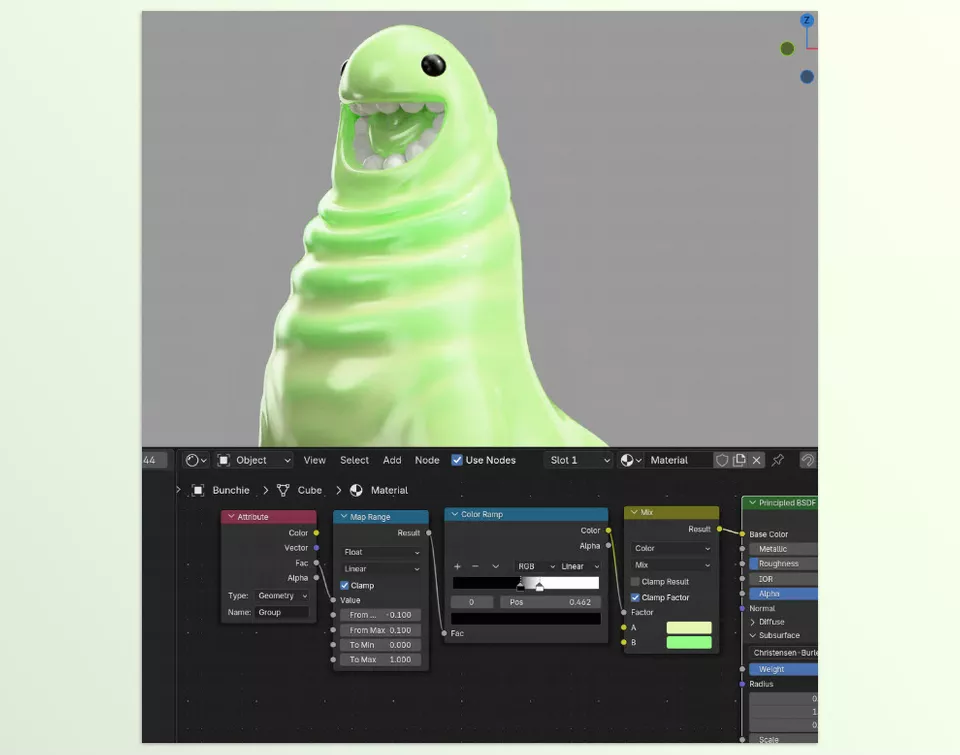The image size is (960, 755).
Task: Open Mix node Color data type dropdown
Action: (672, 549)
